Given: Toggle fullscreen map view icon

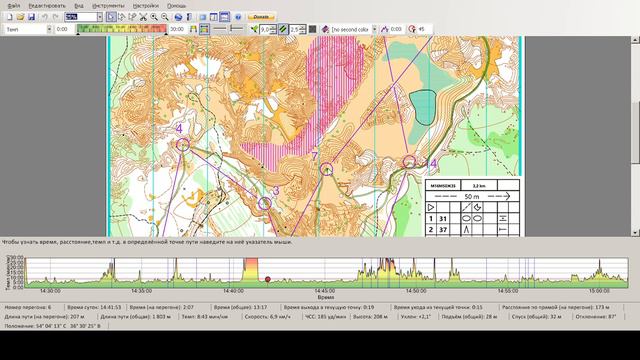Looking at the screenshot, I should click(x=202, y=17).
